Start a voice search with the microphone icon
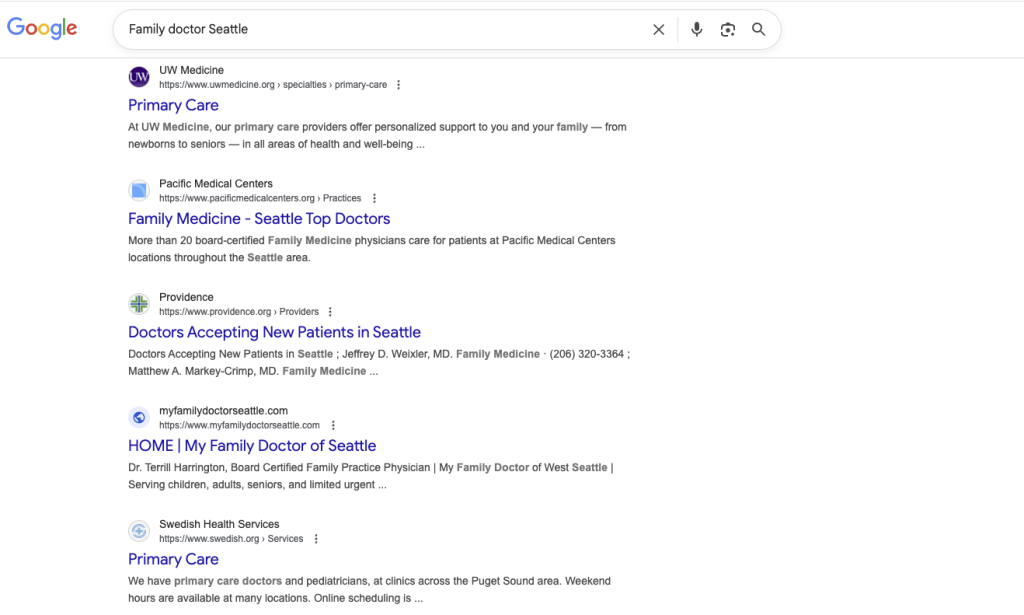The height and width of the screenshot is (615, 1024). pos(697,29)
